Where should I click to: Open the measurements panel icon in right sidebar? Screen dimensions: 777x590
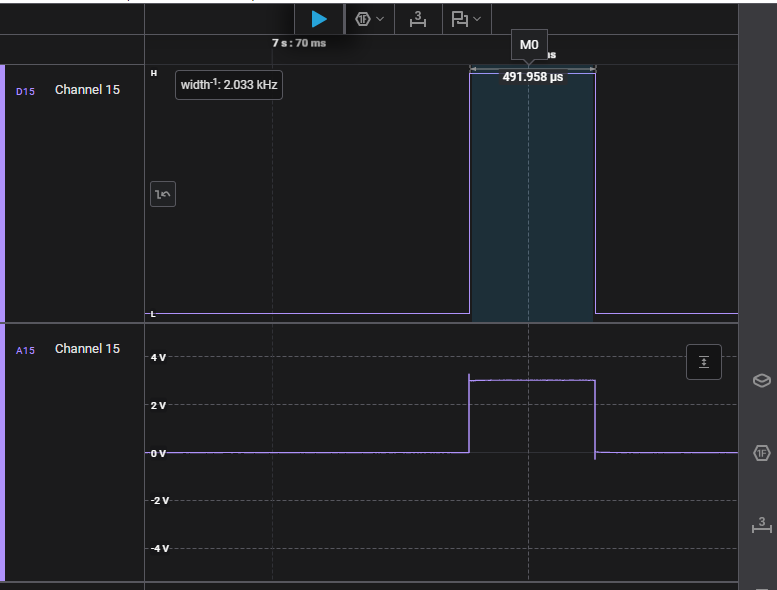762,525
